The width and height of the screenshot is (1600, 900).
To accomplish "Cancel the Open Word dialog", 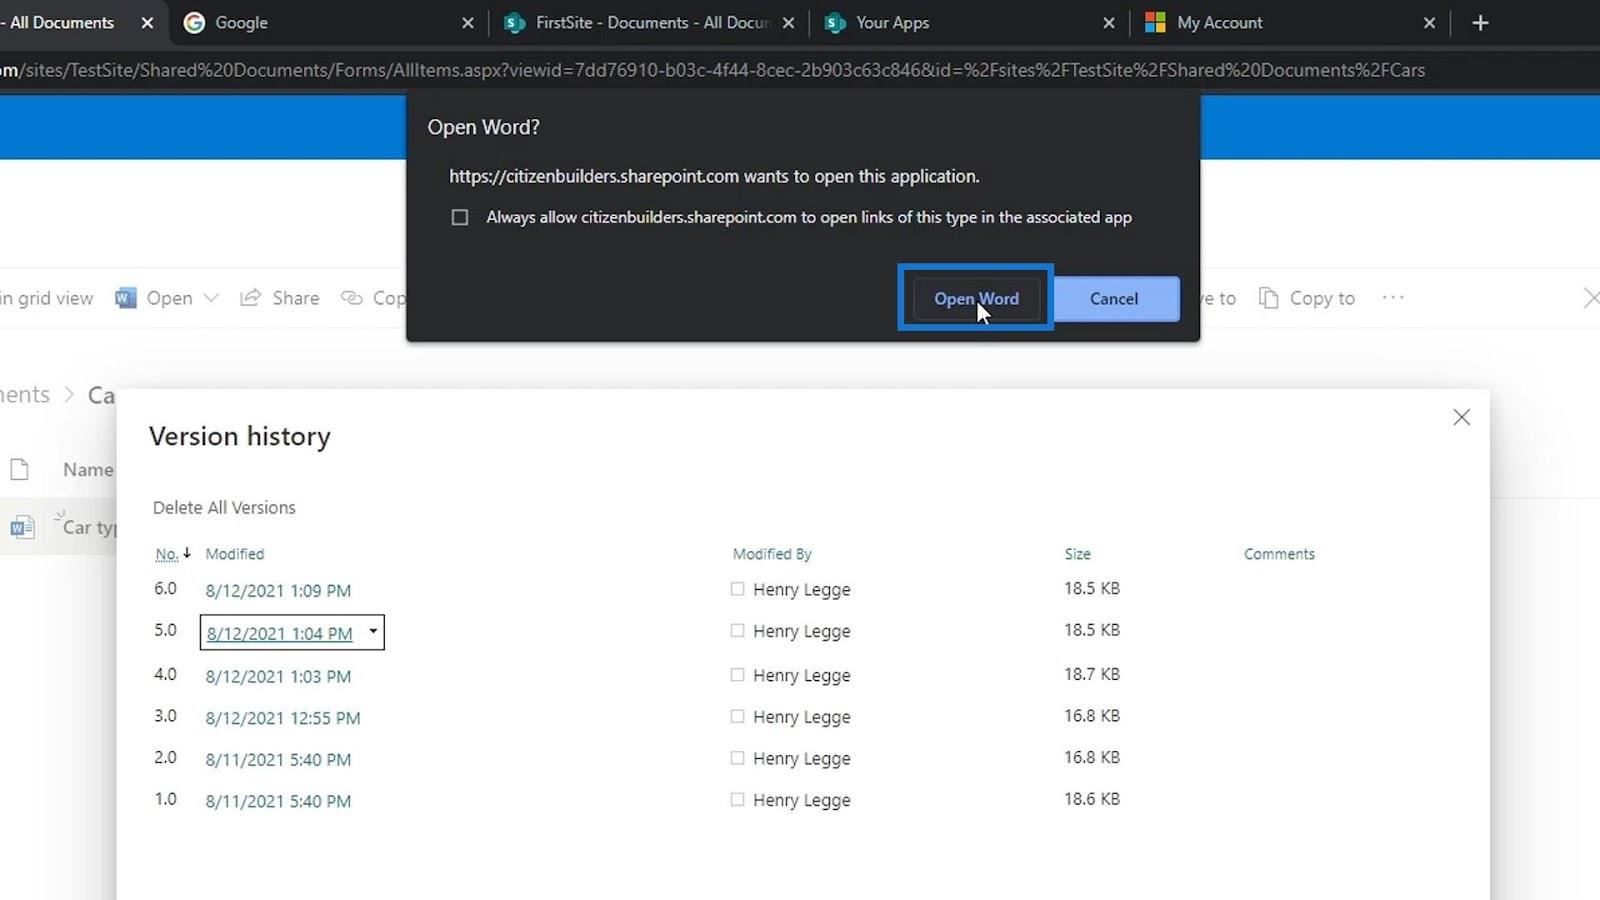I will click(x=1114, y=298).
